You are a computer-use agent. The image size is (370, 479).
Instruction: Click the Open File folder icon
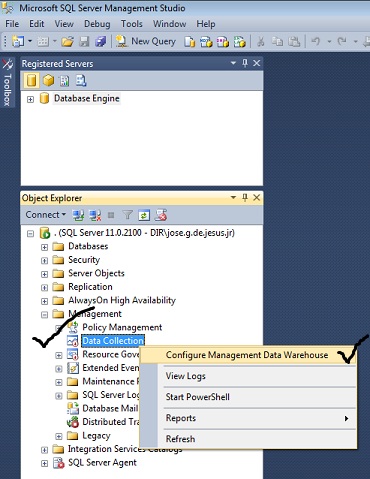[67, 42]
